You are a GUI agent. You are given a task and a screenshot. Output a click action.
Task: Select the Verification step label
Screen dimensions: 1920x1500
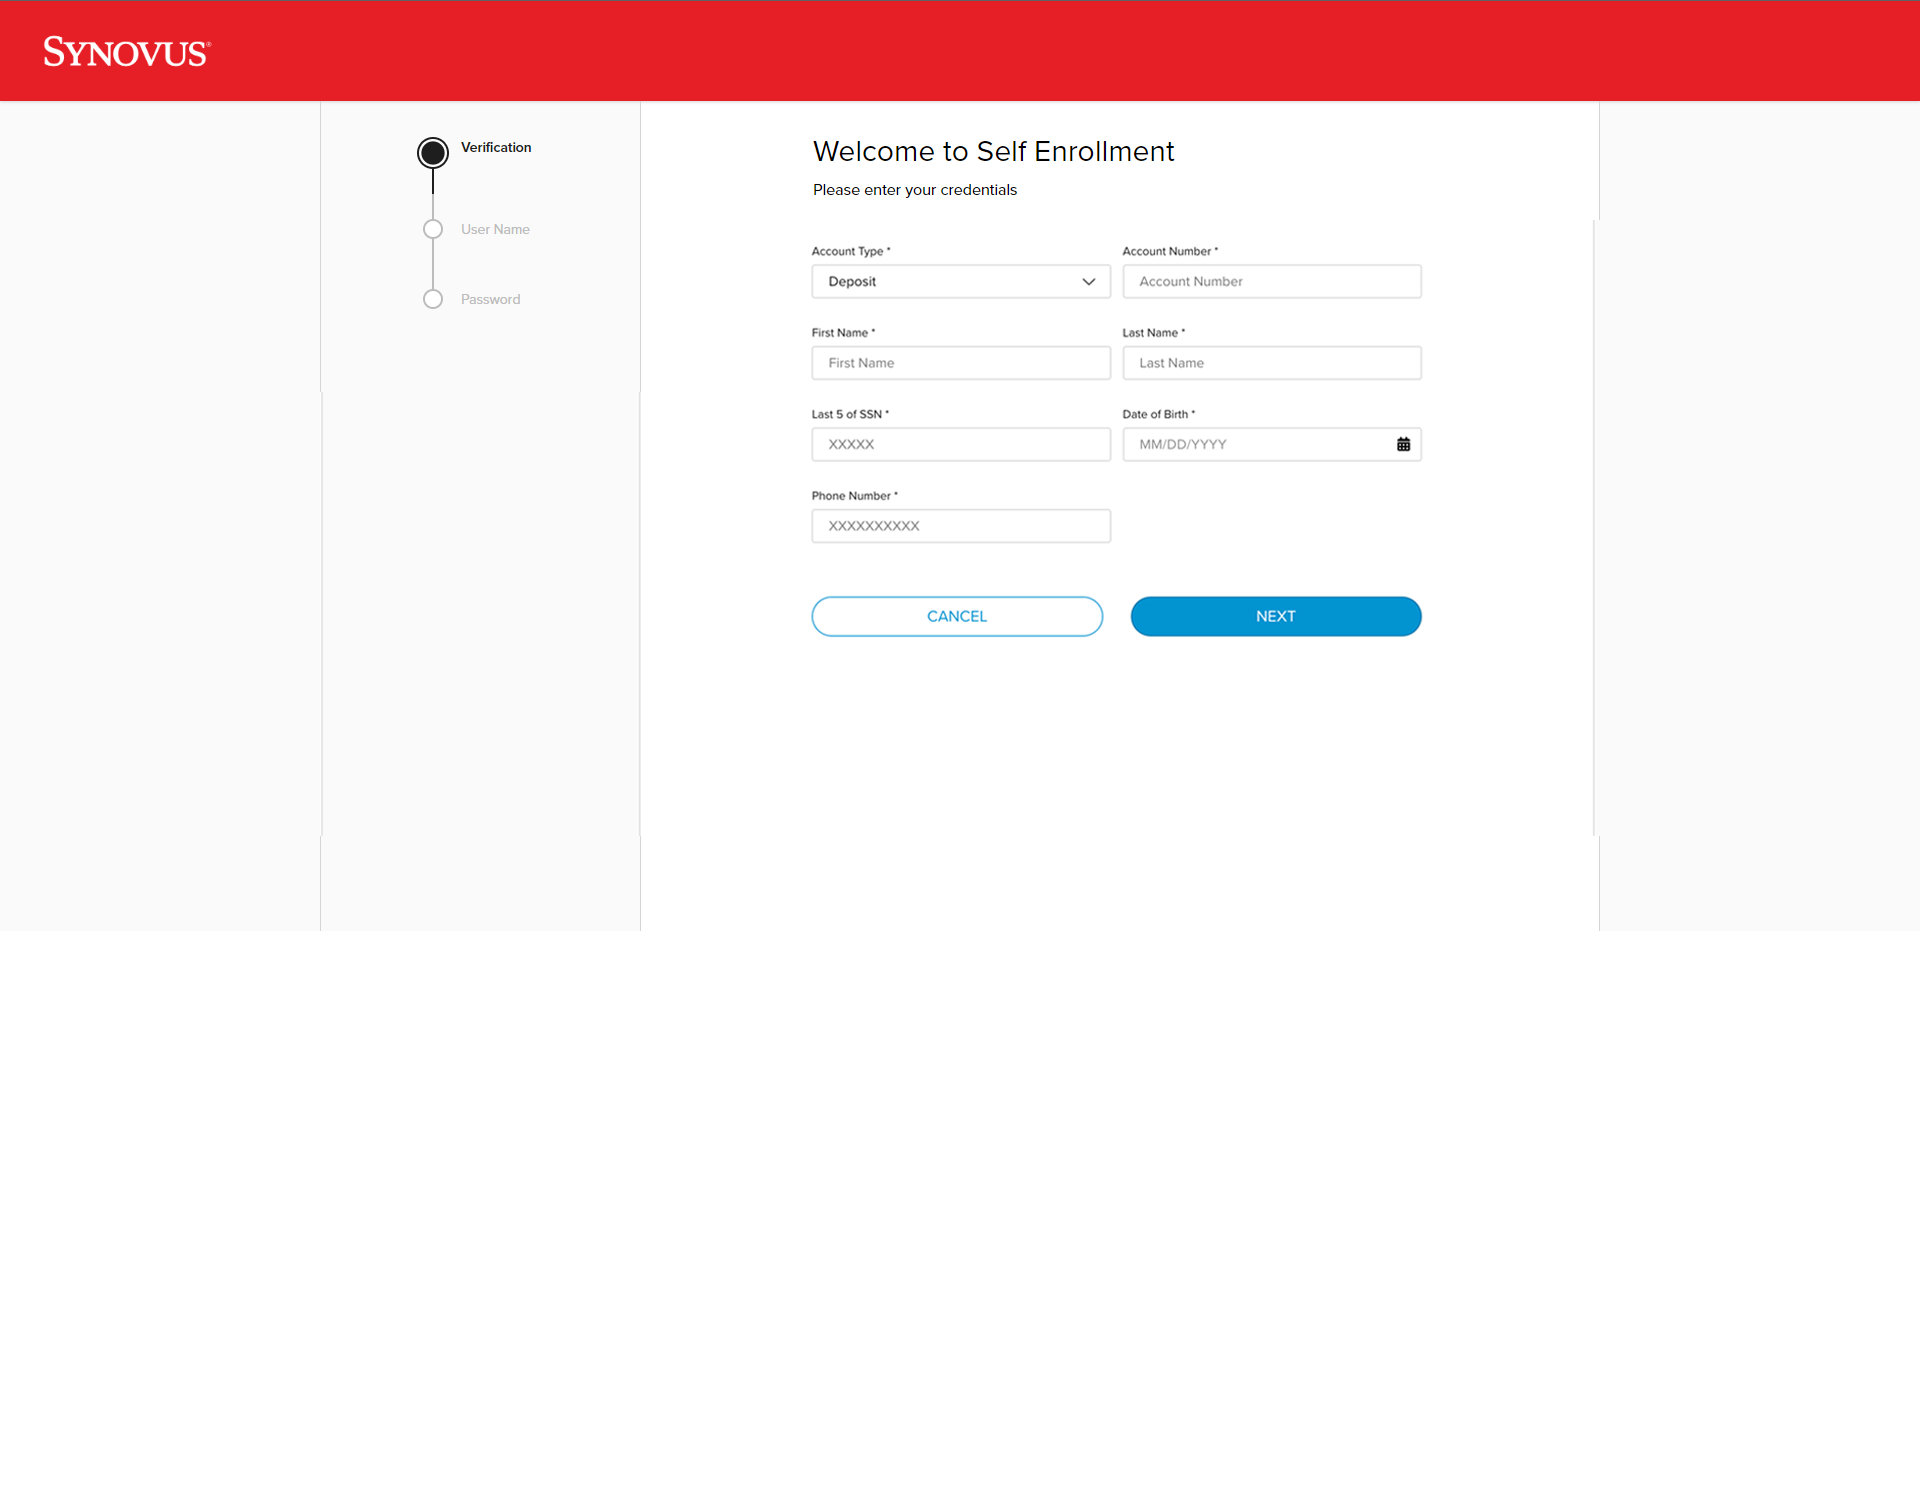tap(496, 147)
